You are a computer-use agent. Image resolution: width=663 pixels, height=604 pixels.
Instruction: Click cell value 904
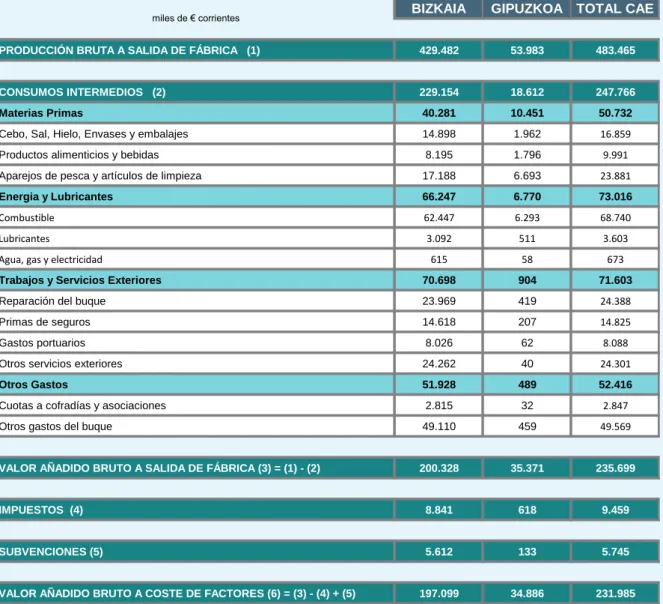[x=527, y=280]
